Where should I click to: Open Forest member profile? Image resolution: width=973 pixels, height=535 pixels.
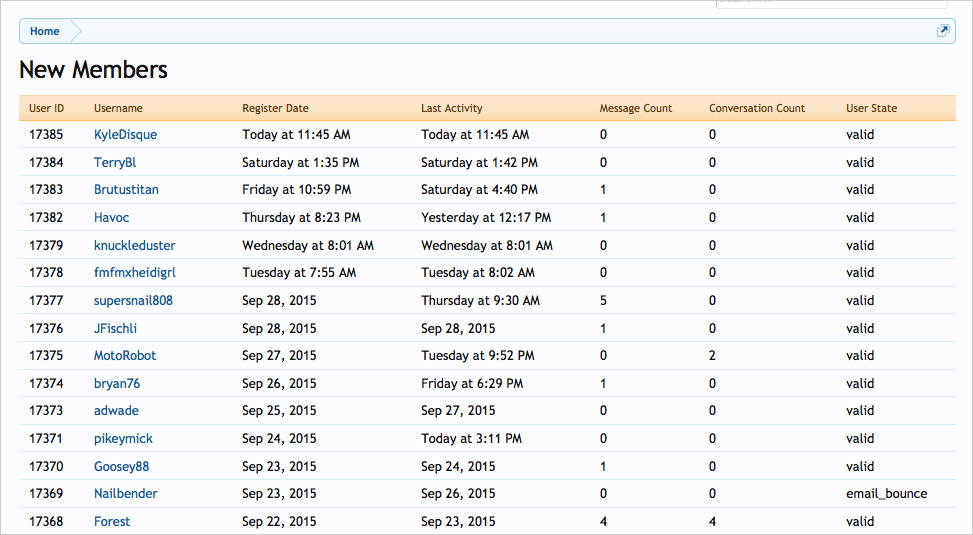112,521
